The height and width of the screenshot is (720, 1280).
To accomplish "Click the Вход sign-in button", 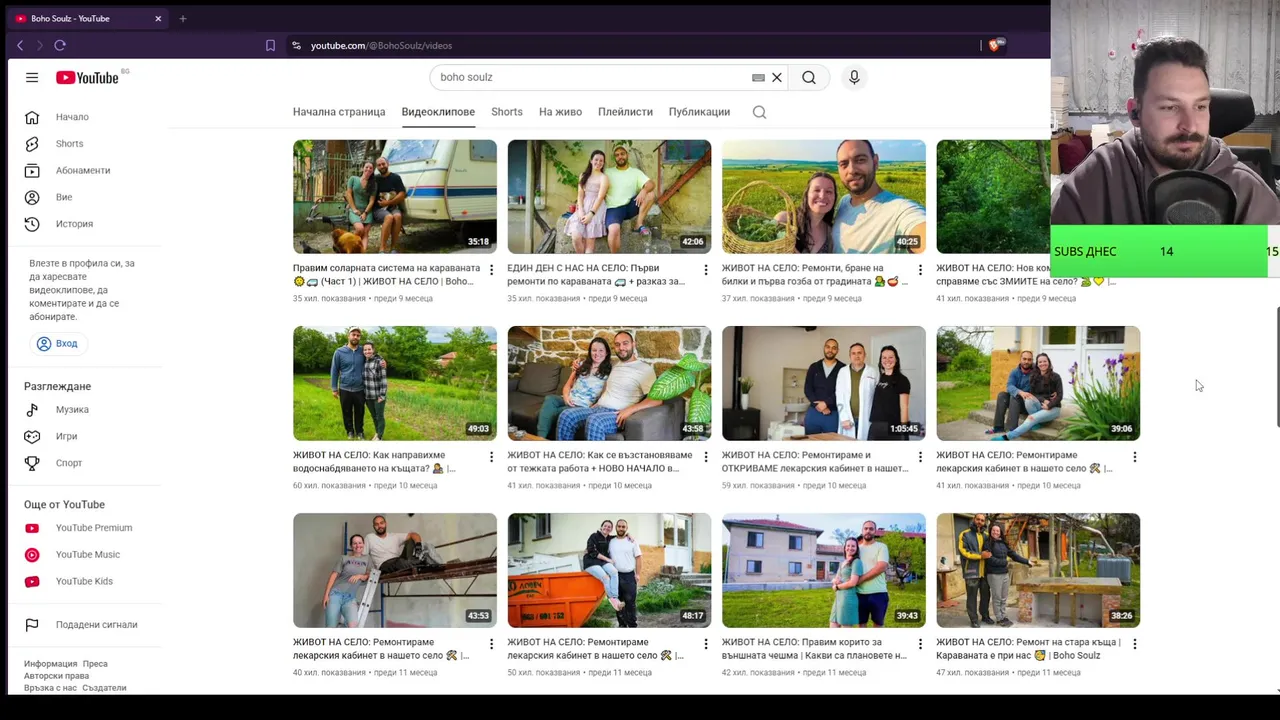I will click(57, 343).
